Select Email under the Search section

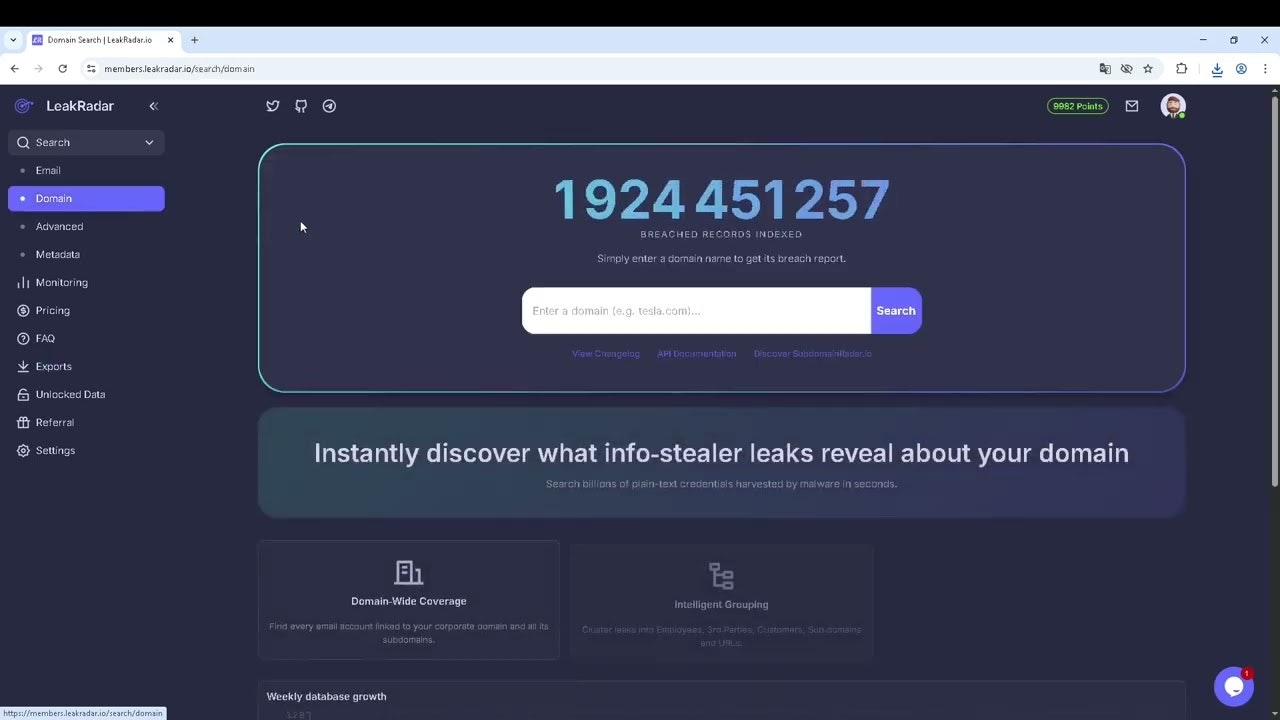pyautogui.click(x=48, y=170)
